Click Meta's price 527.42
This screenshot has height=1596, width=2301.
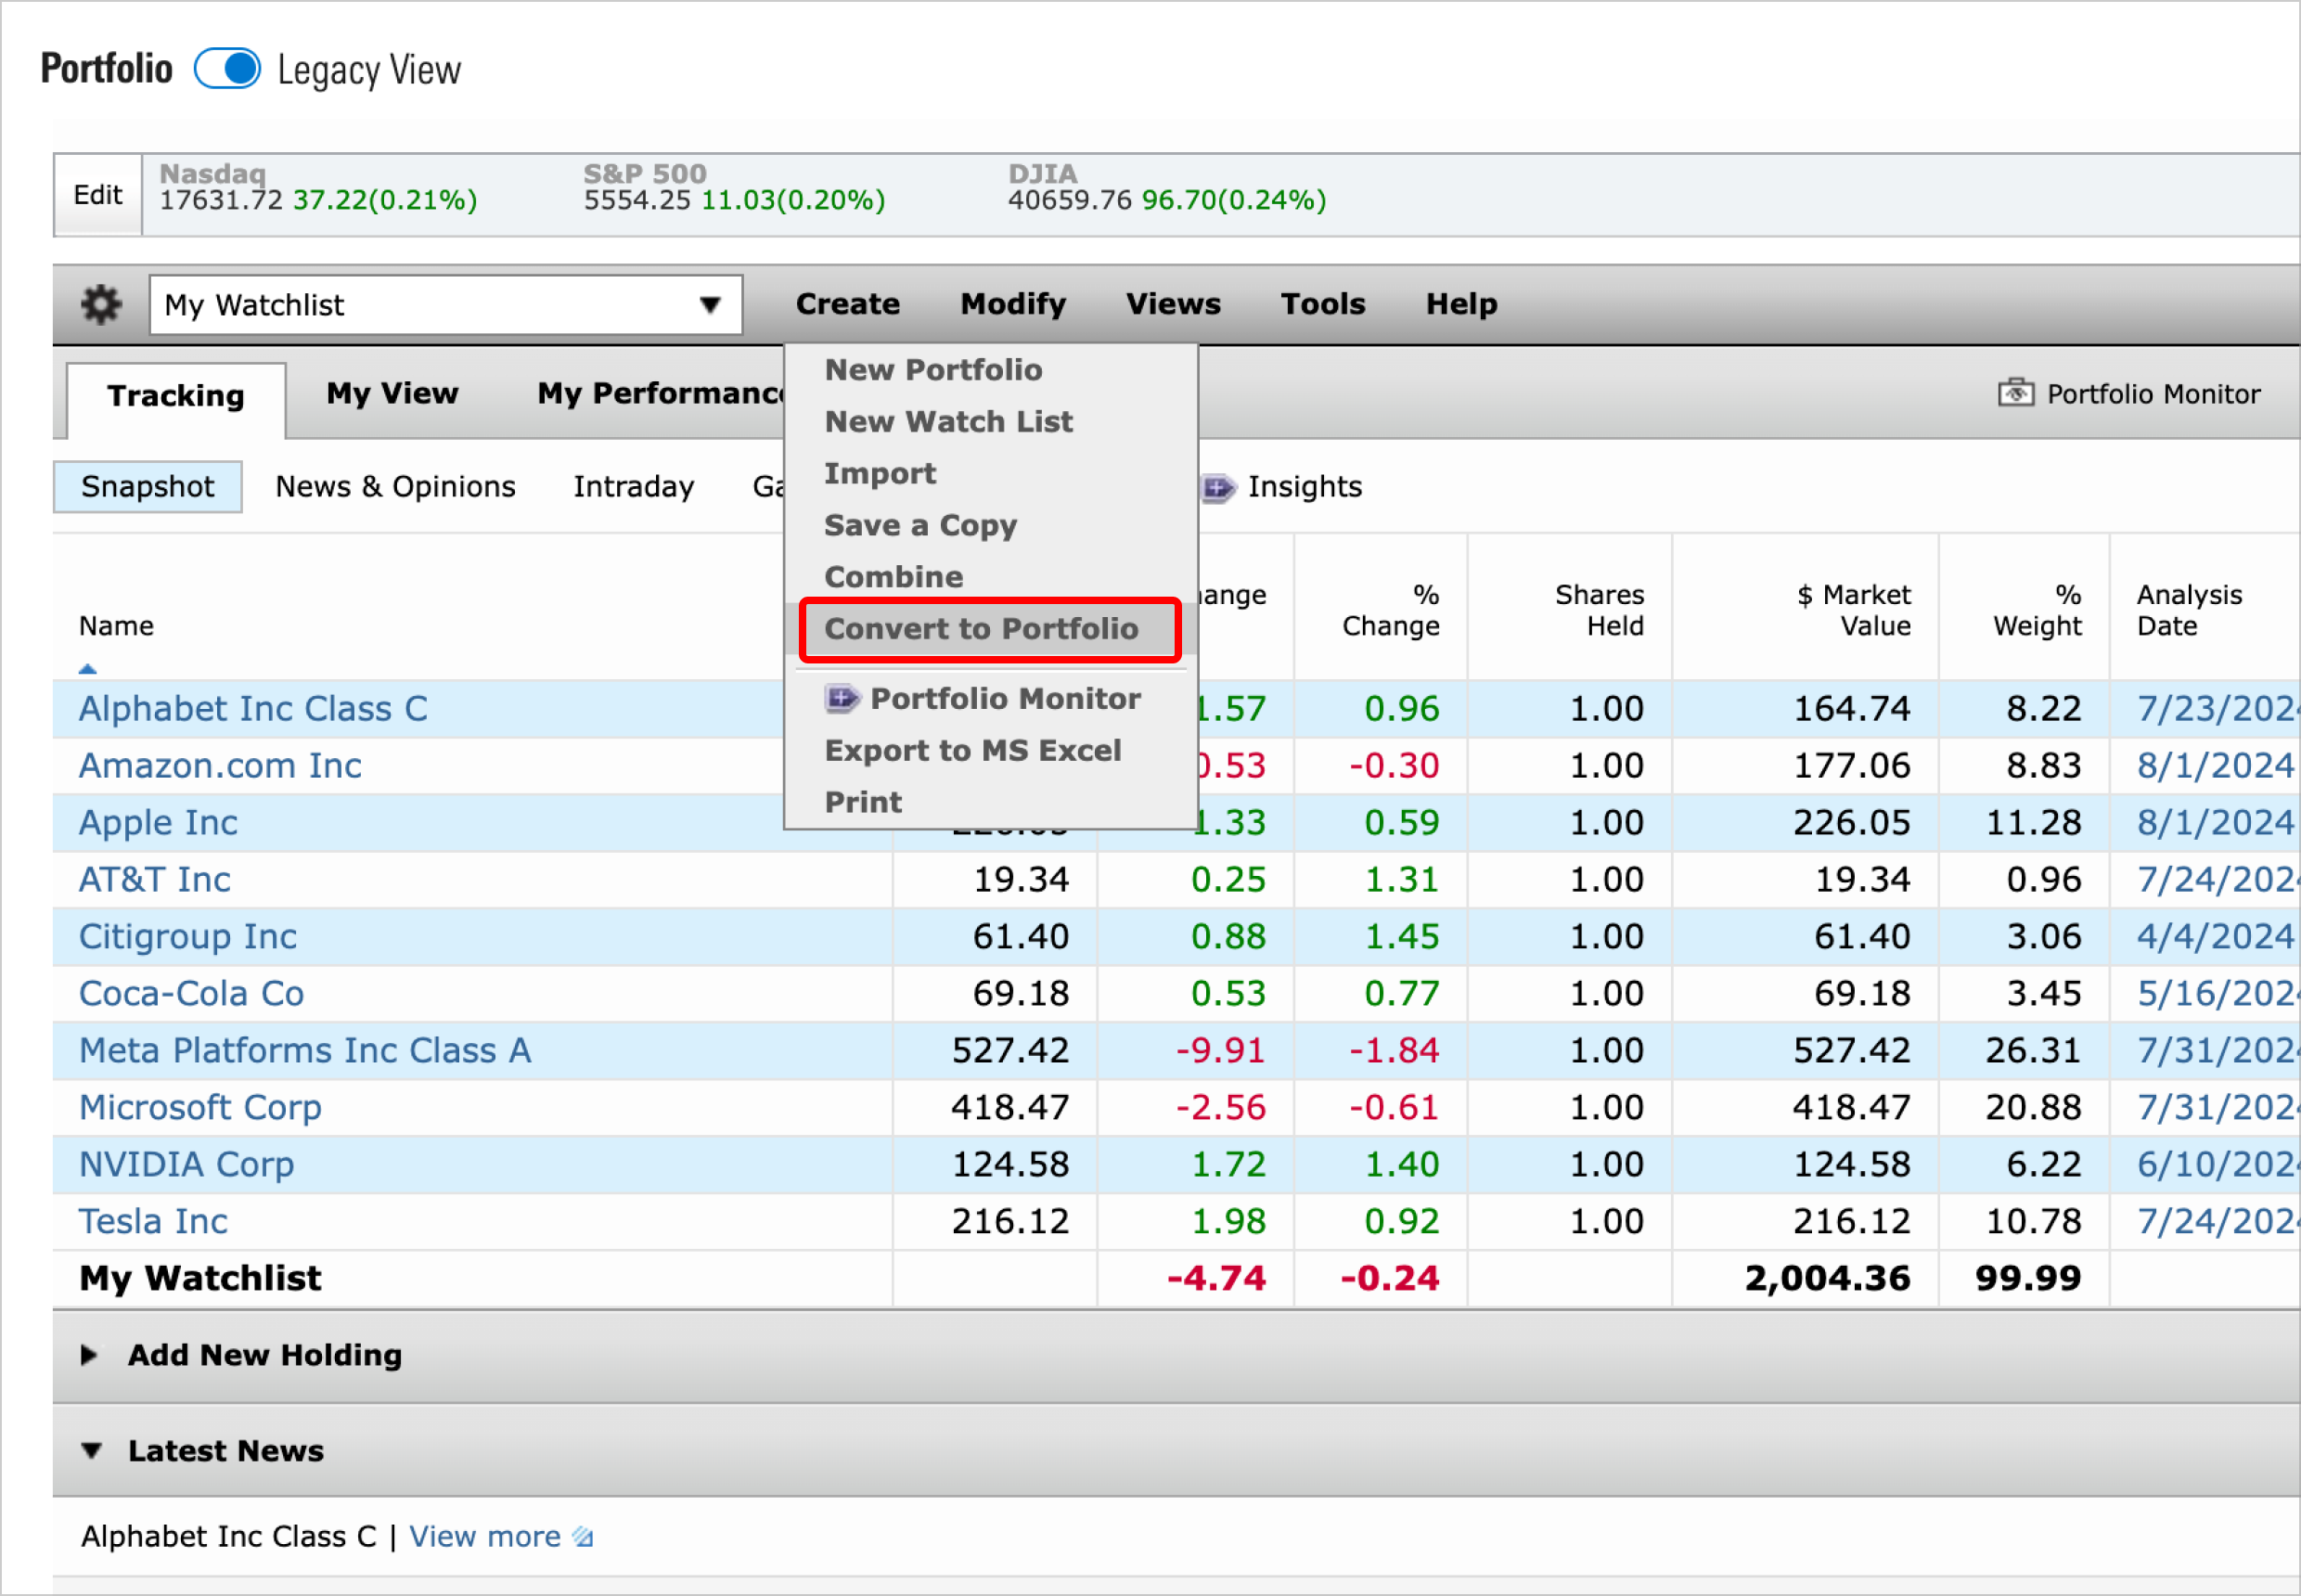[x=1010, y=1051]
